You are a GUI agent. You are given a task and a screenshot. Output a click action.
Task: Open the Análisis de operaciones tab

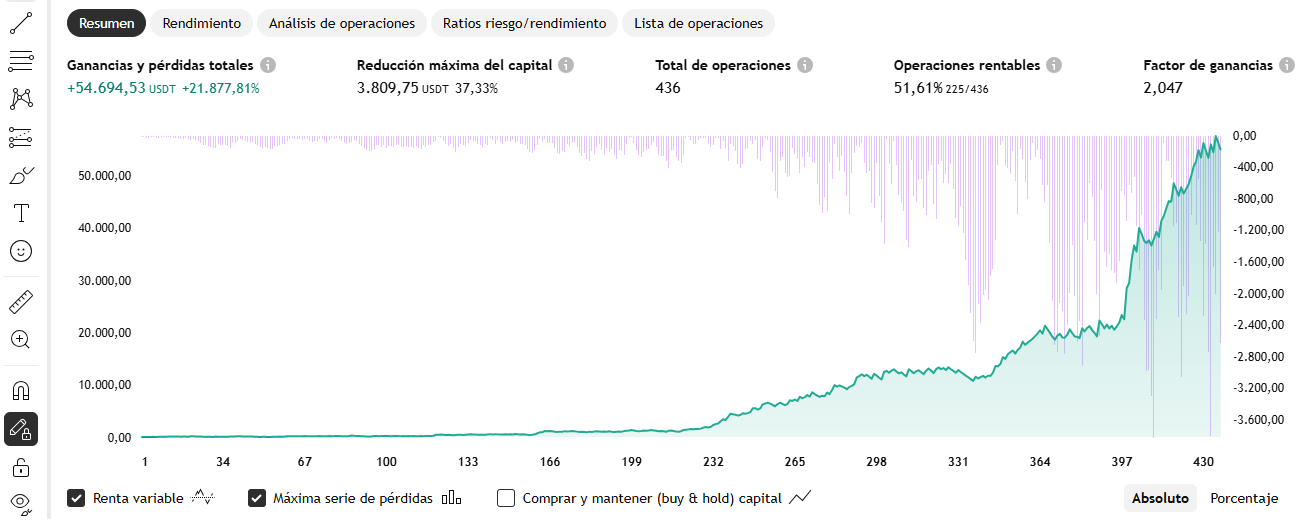coord(342,23)
